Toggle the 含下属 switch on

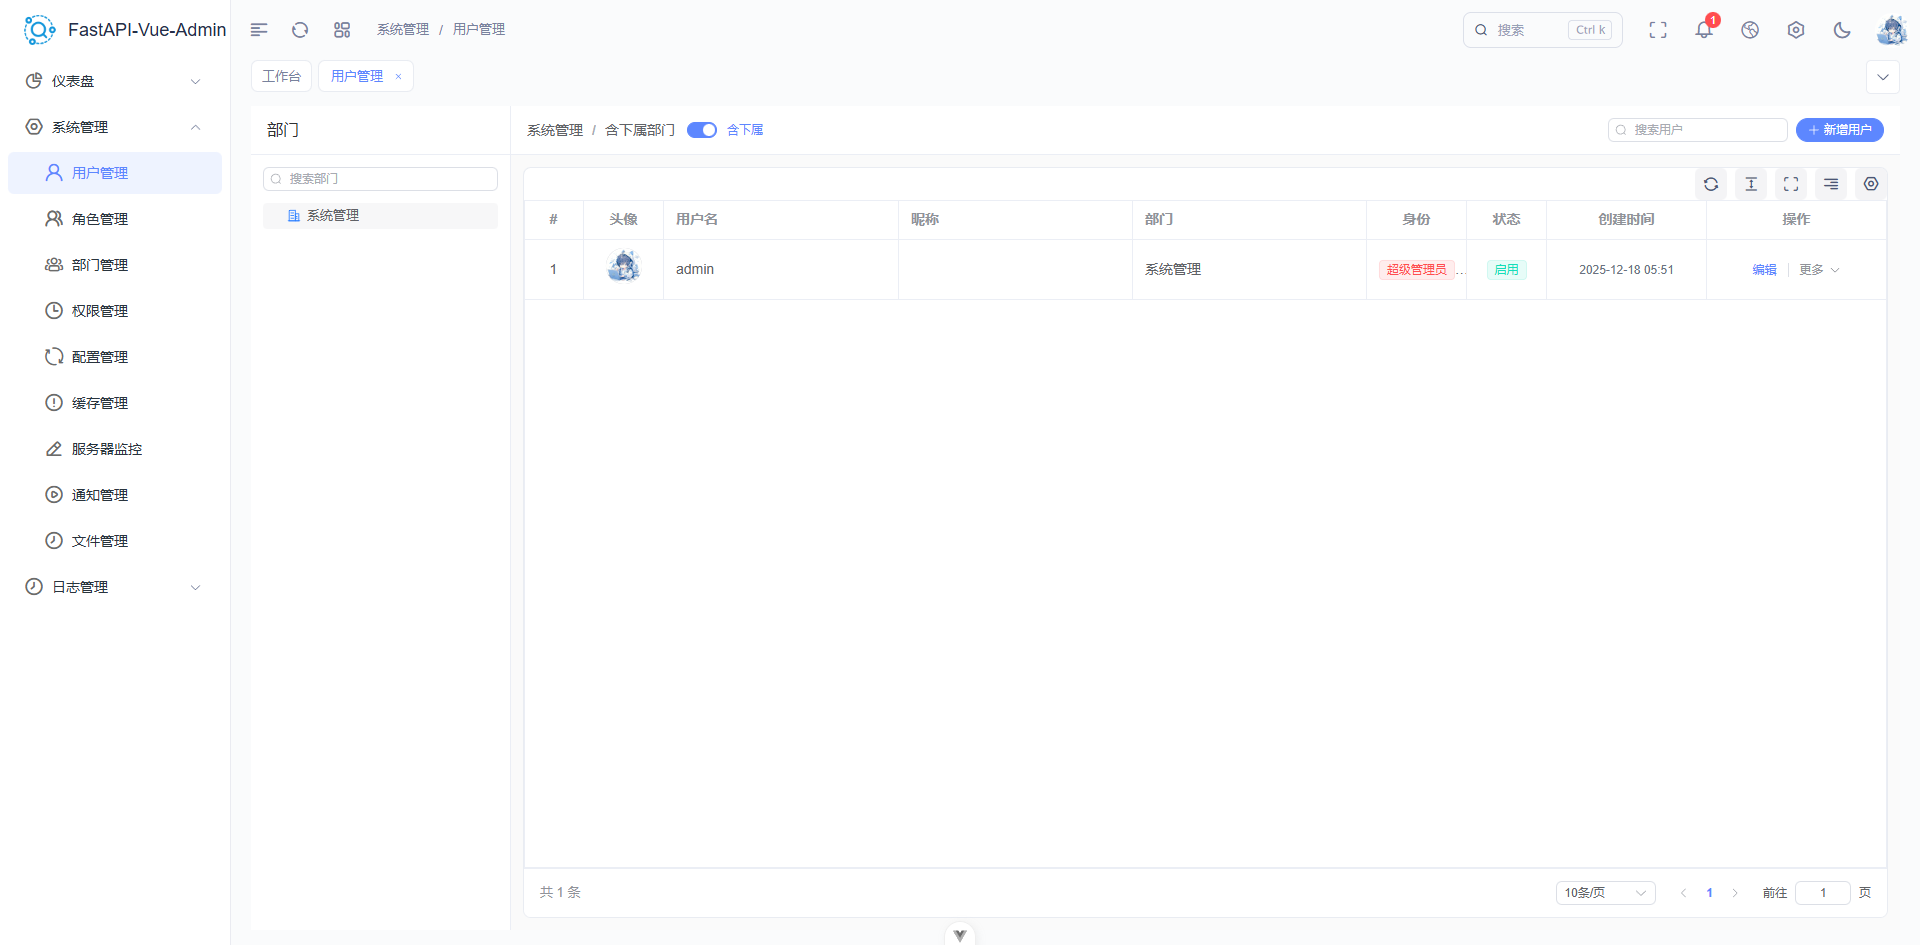[702, 130]
